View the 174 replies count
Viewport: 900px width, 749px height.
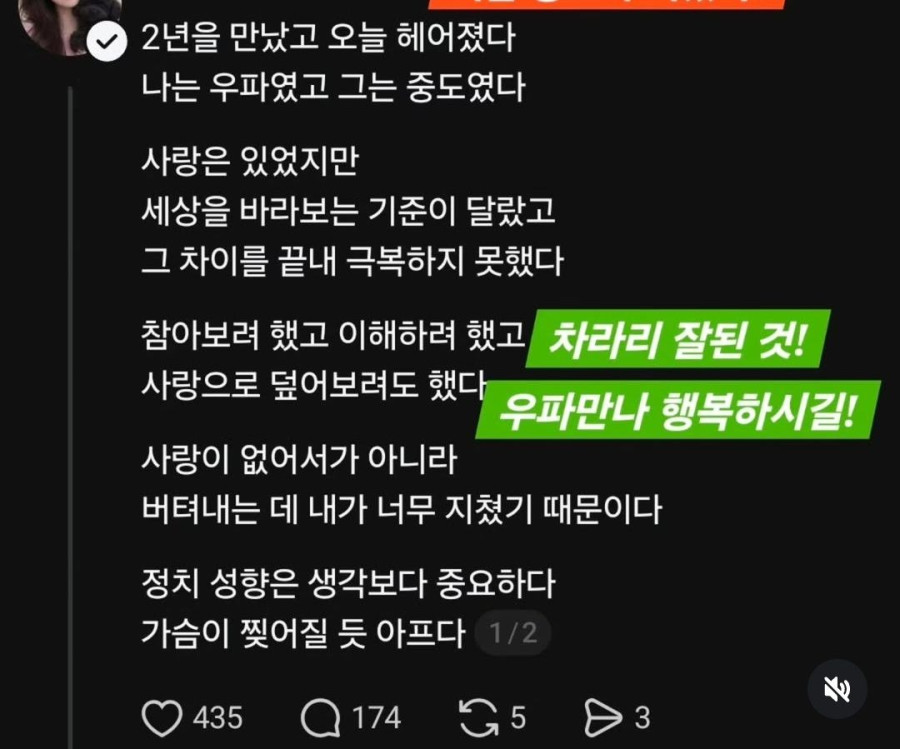[376, 718]
